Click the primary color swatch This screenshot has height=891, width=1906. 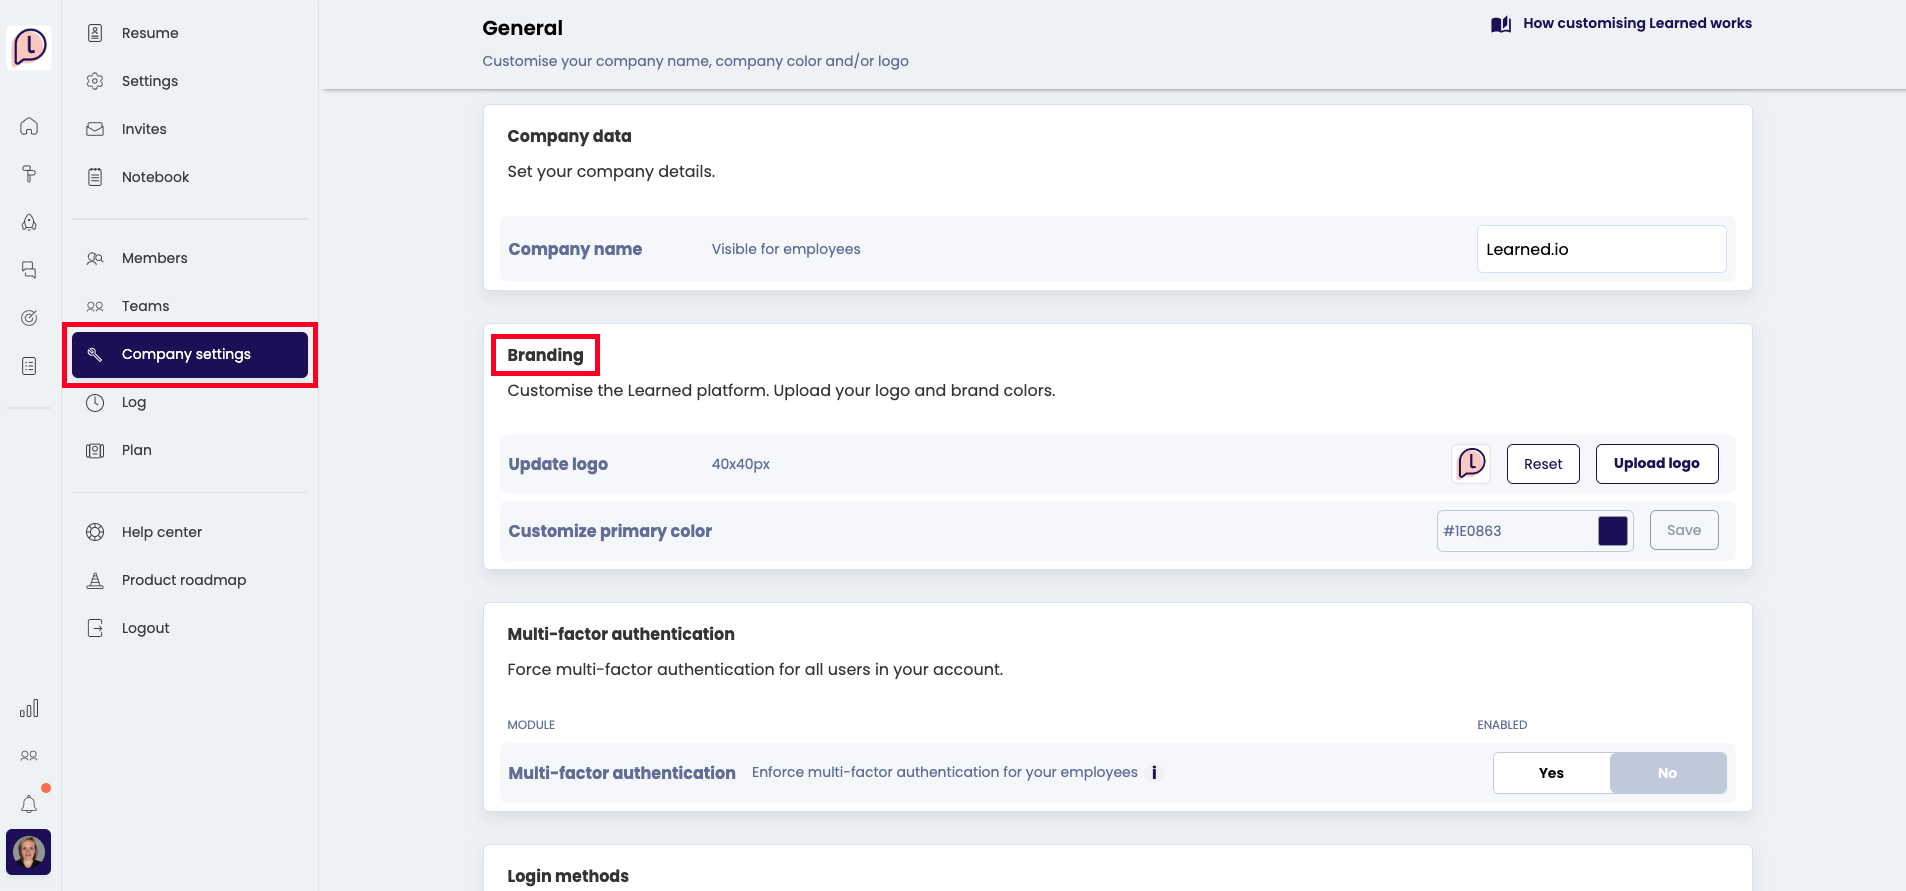point(1612,531)
